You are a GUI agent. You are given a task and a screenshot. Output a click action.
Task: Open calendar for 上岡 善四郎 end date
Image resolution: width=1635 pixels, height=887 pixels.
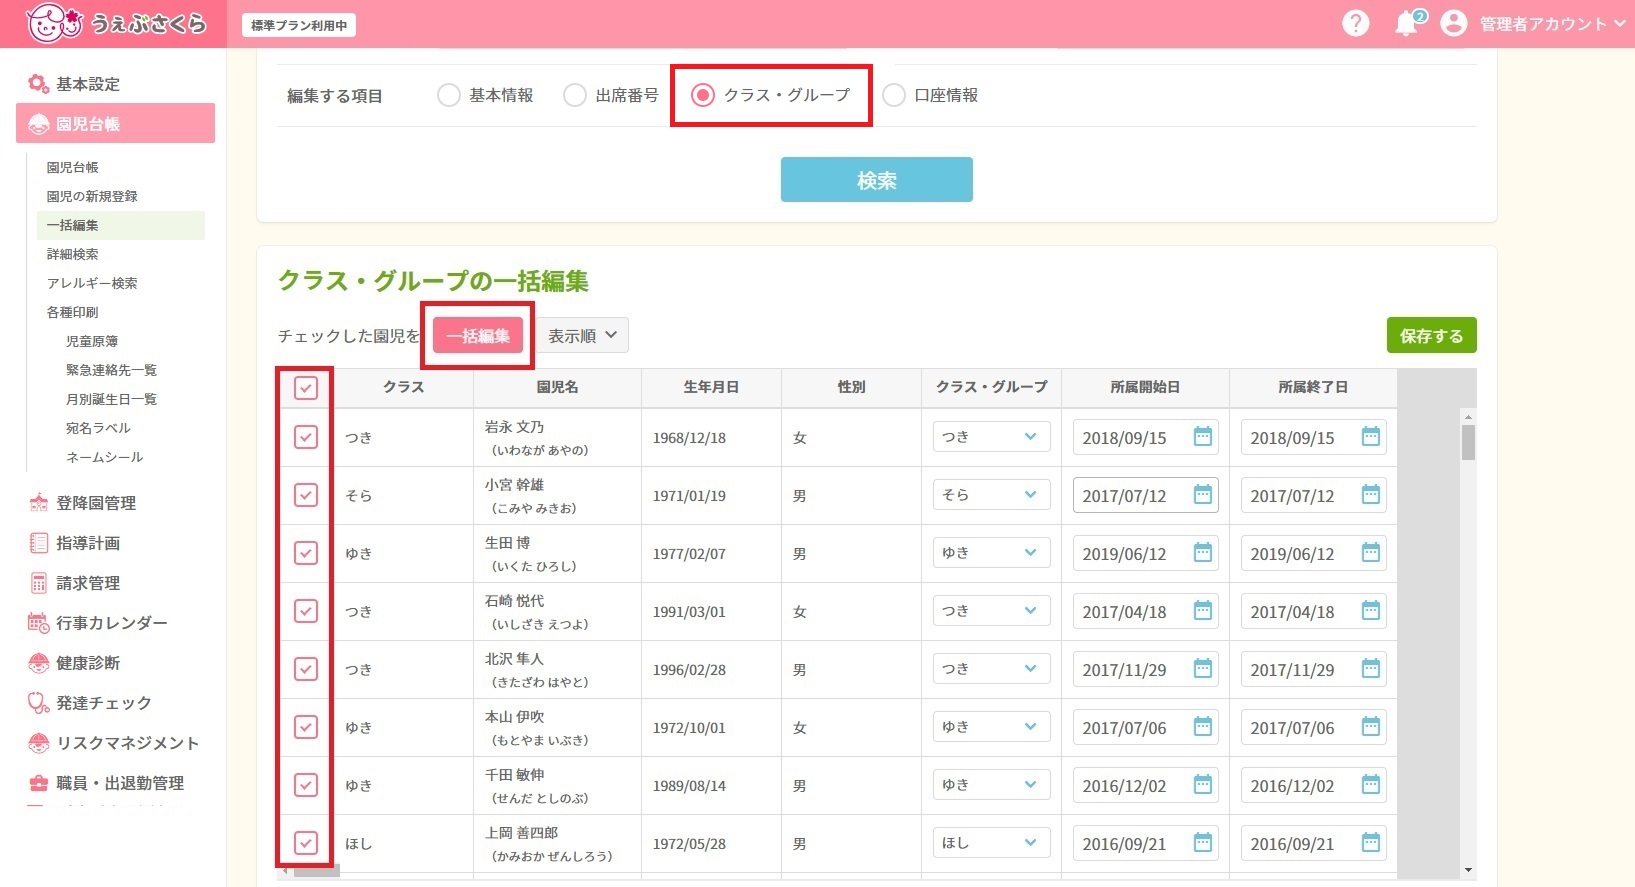pos(1371,843)
